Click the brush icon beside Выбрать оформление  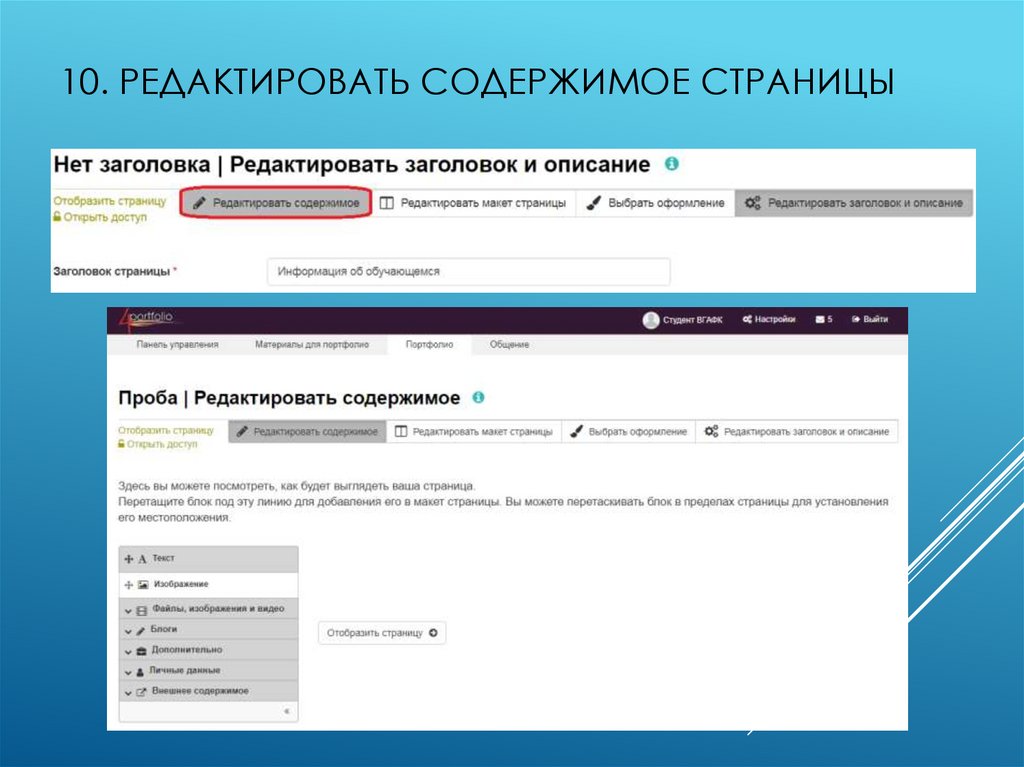(x=575, y=432)
